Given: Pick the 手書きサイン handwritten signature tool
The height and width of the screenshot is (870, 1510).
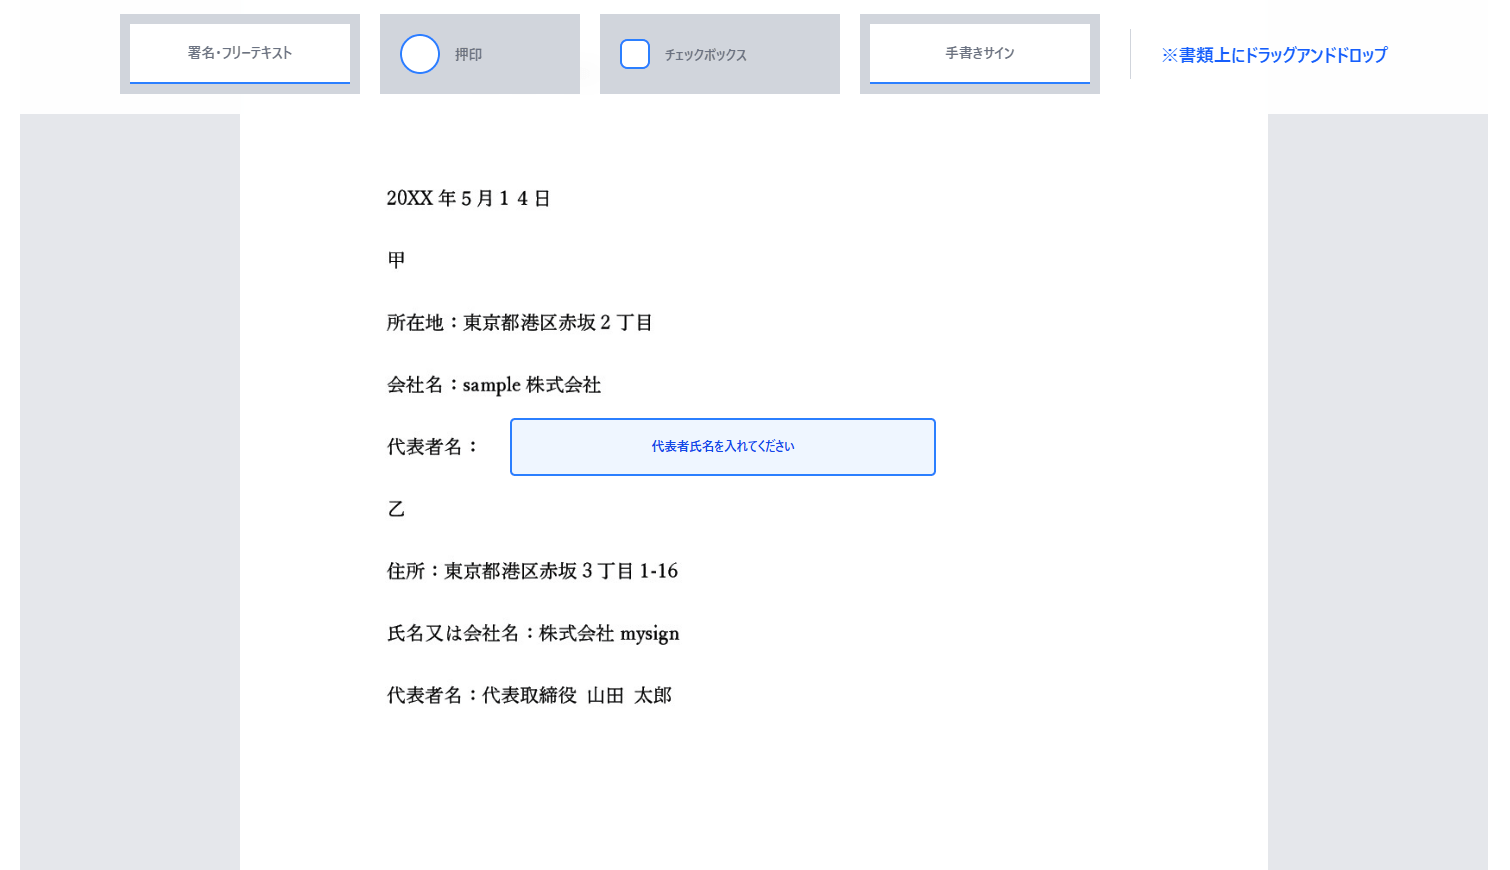Looking at the screenshot, I should (x=979, y=54).
